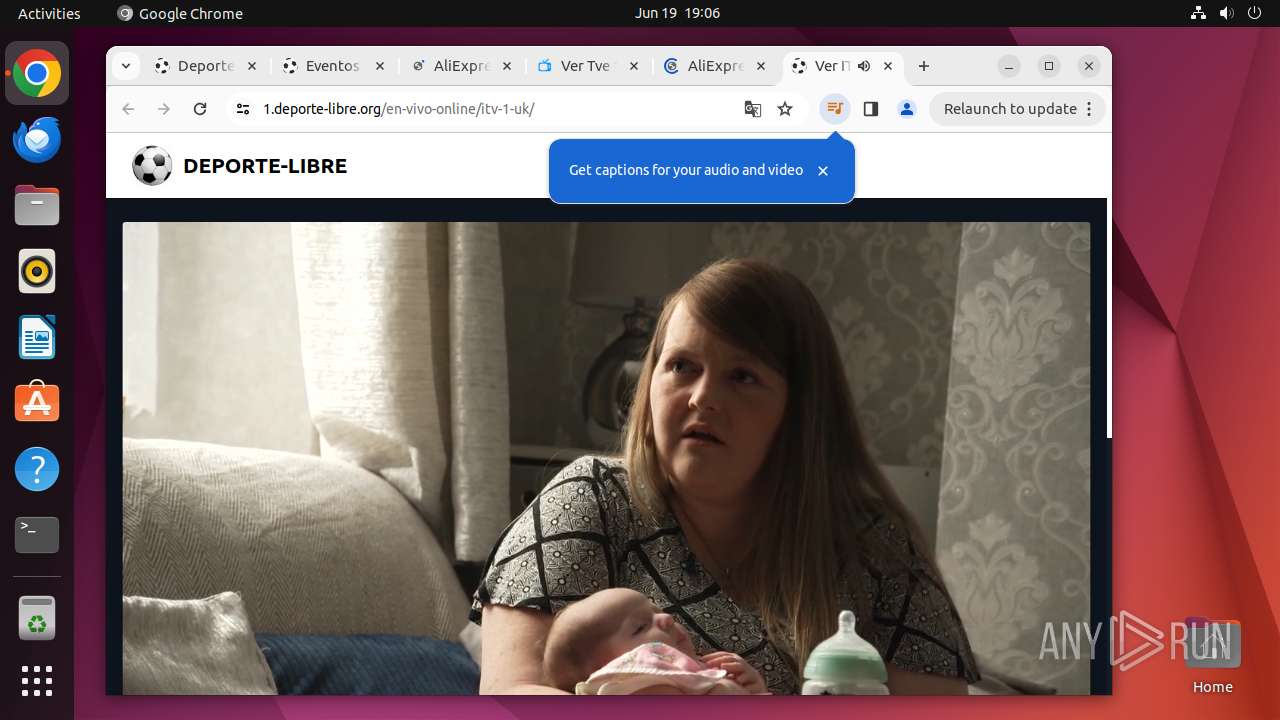Launch LibreOffice Writer from dock

pyautogui.click(x=37, y=337)
